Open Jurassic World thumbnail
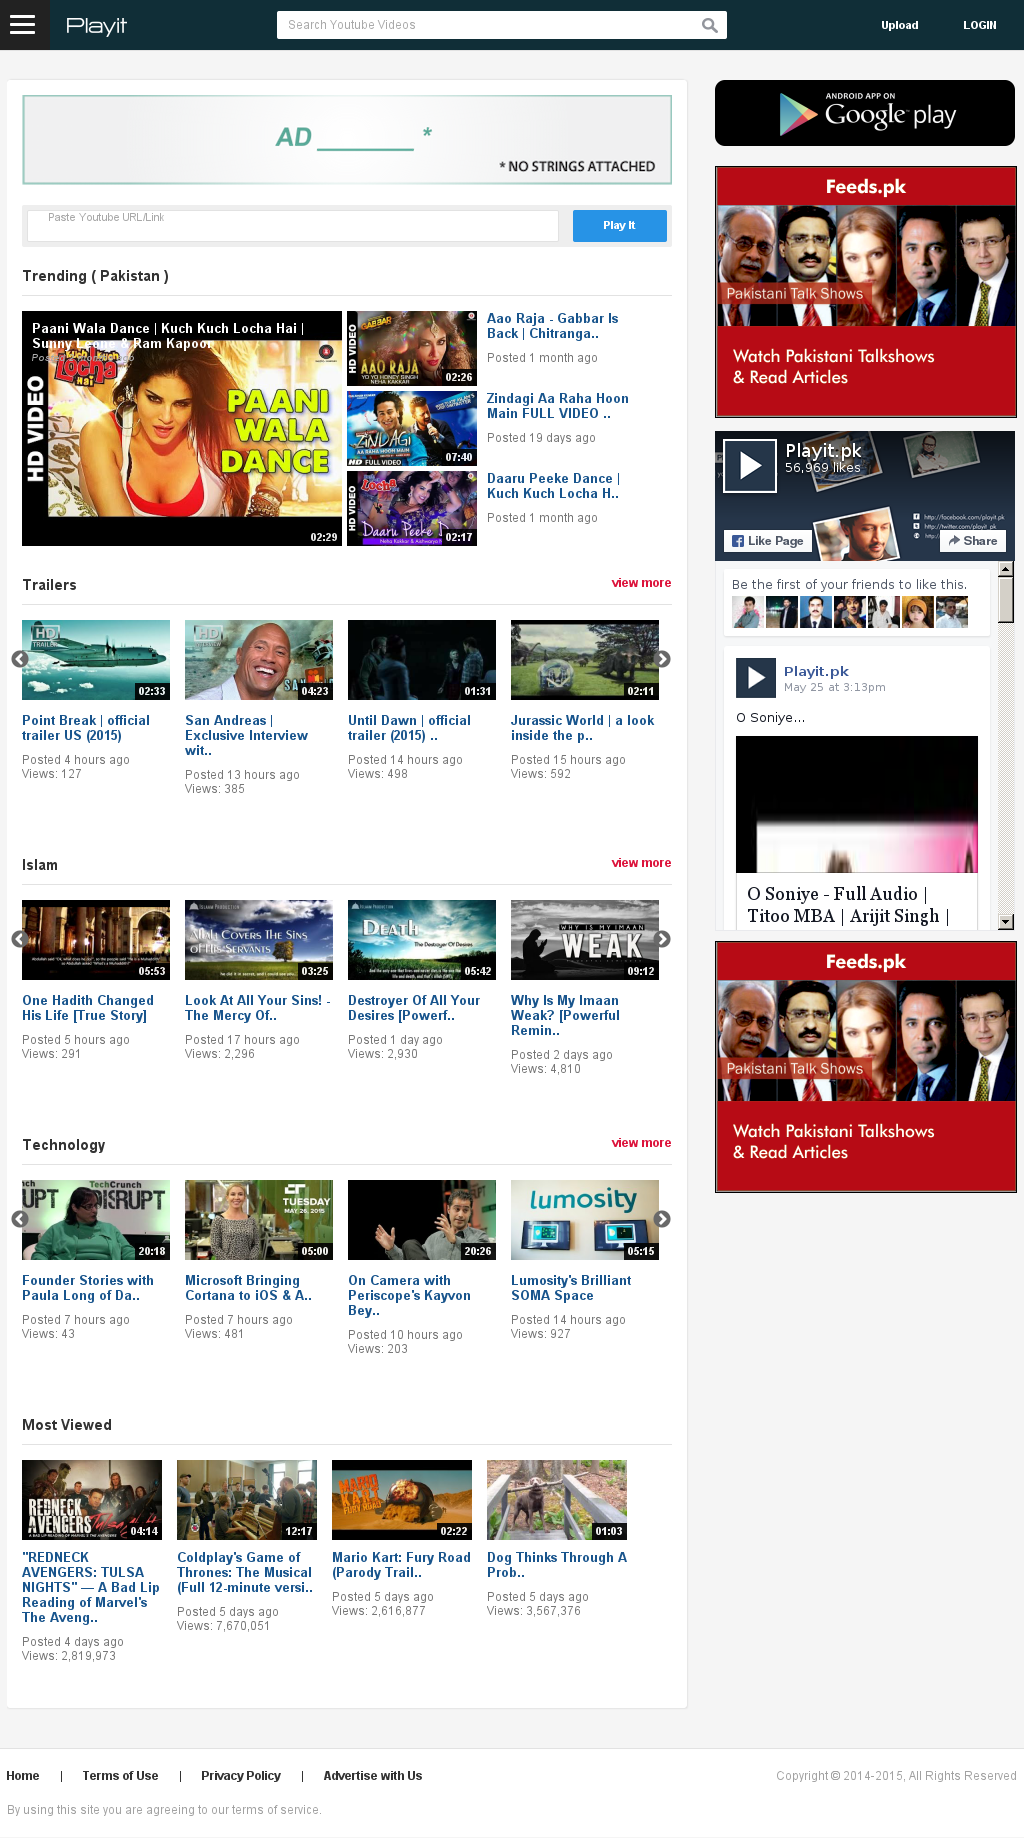 click(585, 660)
